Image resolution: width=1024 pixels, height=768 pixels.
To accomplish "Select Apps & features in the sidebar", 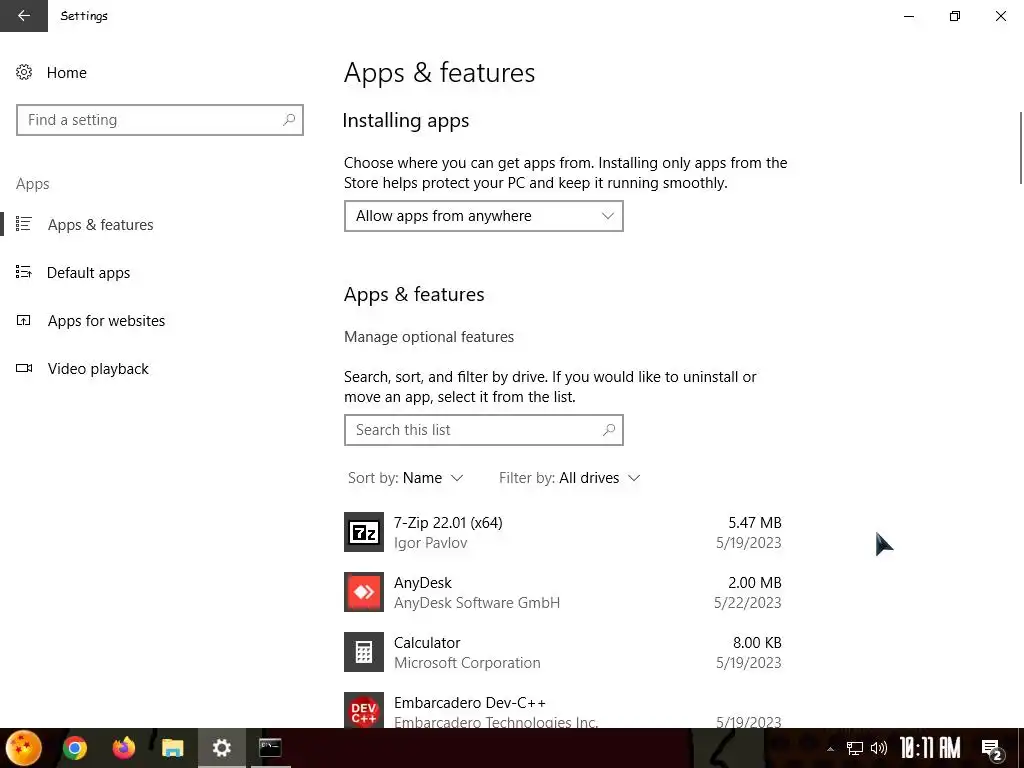I will click(101, 225).
